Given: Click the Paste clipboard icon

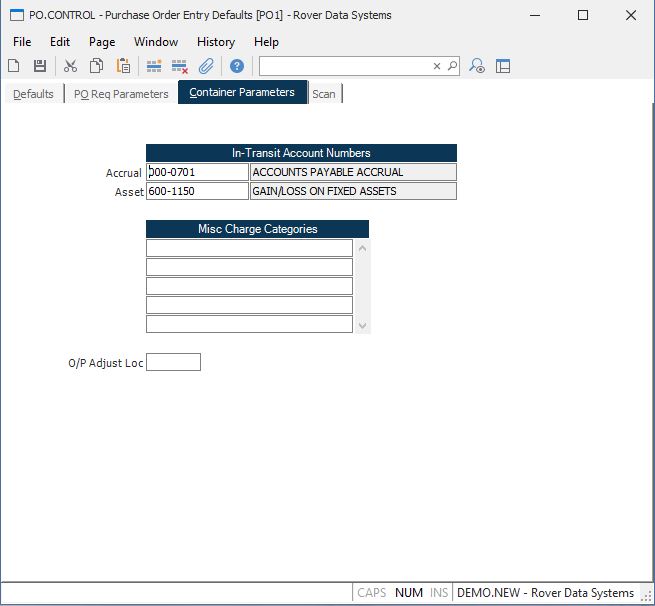Looking at the screenshot, I should [123, 66].
